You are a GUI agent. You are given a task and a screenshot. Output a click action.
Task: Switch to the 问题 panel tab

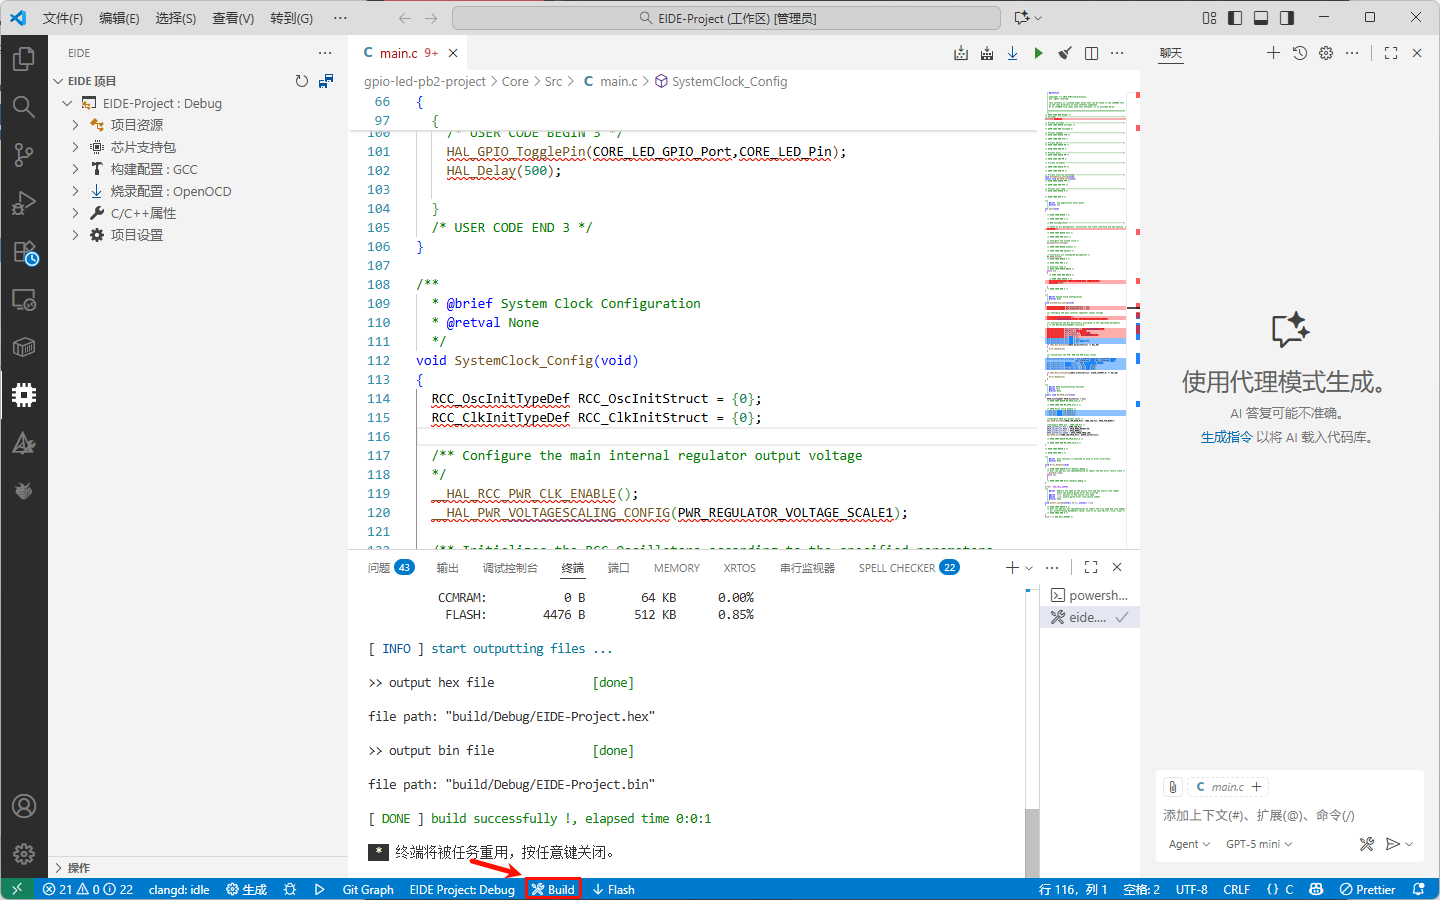379,568
